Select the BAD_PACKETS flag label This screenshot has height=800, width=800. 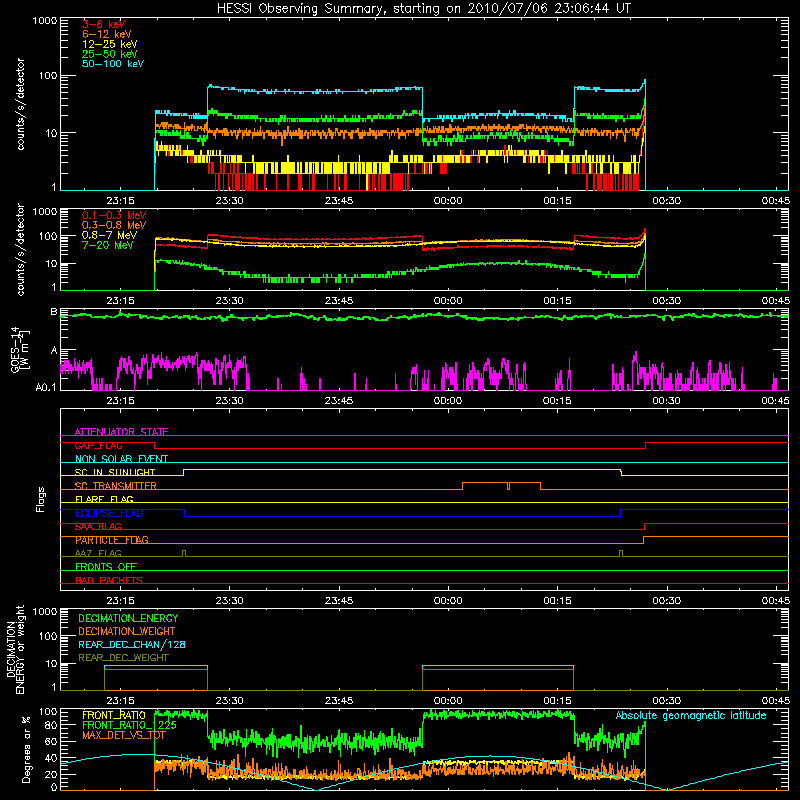tap(109, 580)
